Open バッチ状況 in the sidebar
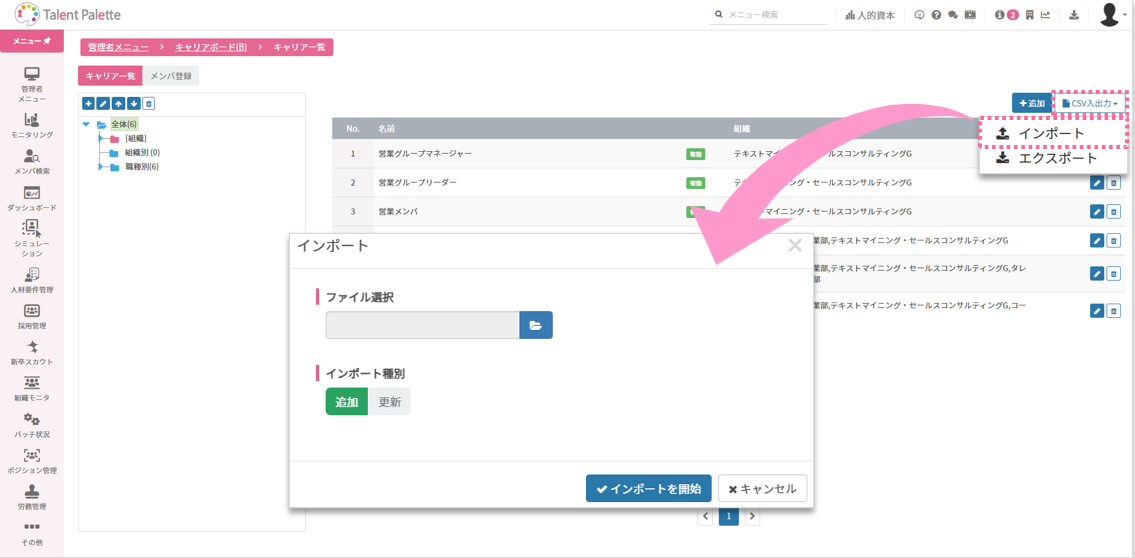Image resolution: width=1135 pixels, height=558 pixels. coord(32,425)
